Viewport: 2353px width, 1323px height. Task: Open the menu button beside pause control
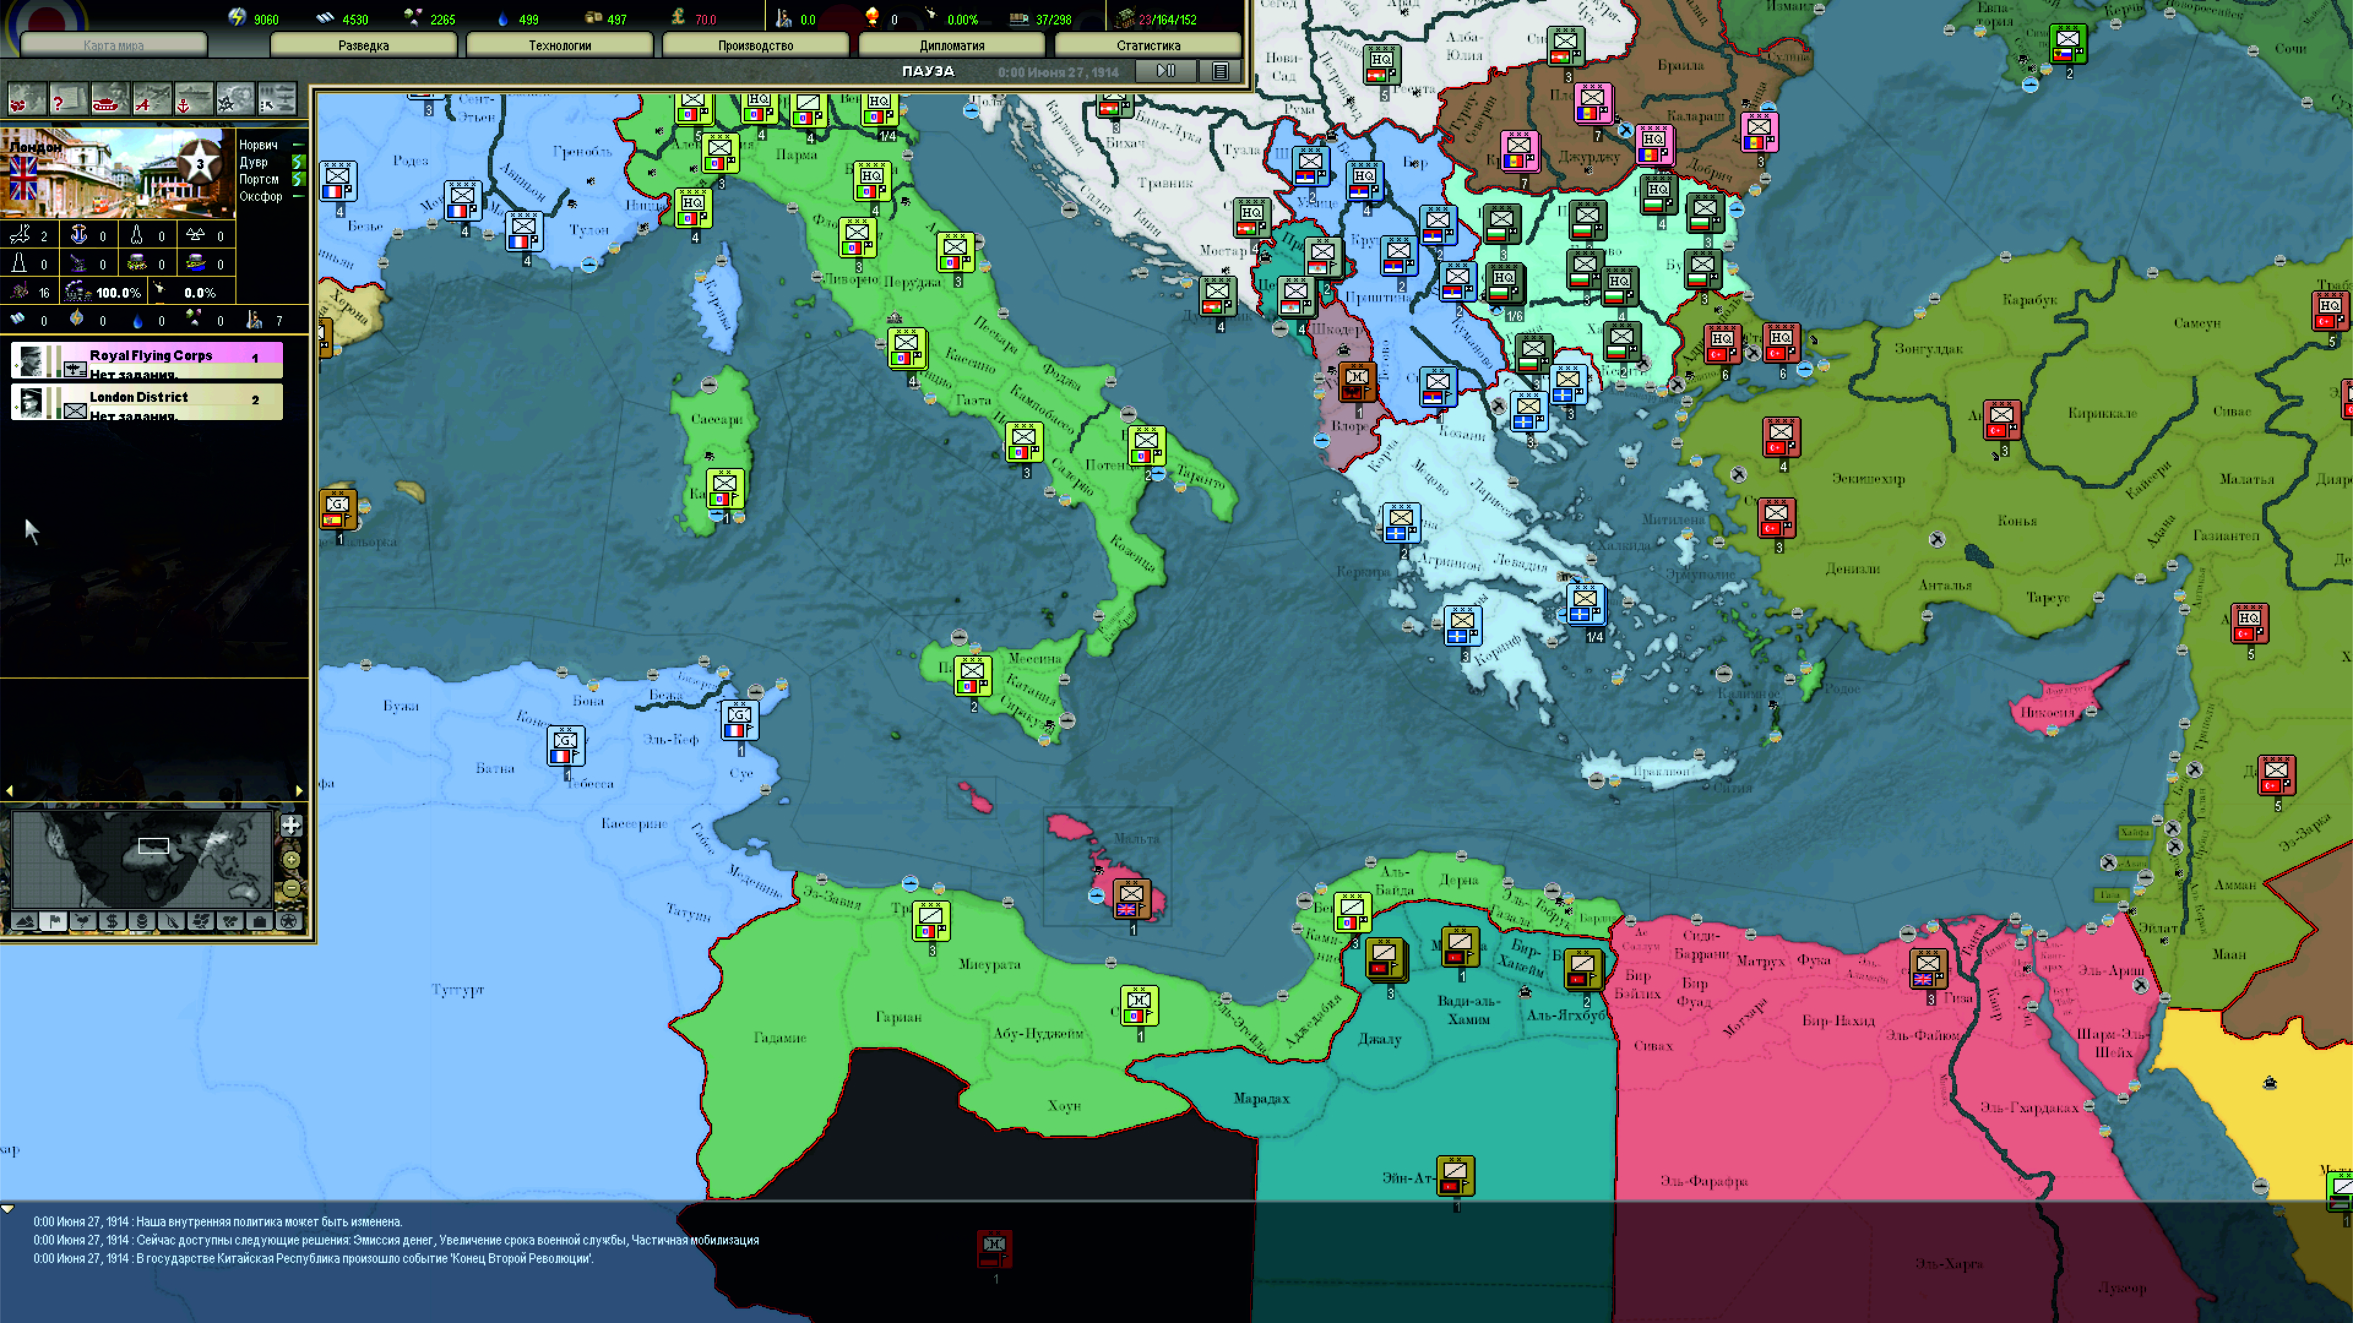pyautogui.click(x=1220, y=71)
